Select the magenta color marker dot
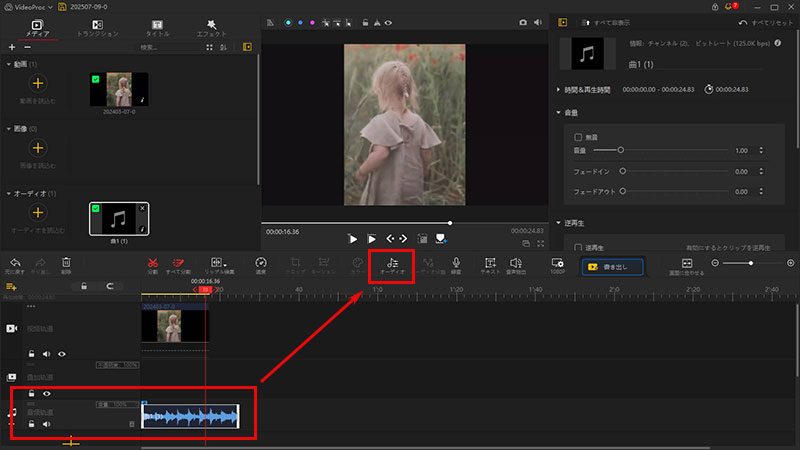The image size is (800, 450). 312,22
